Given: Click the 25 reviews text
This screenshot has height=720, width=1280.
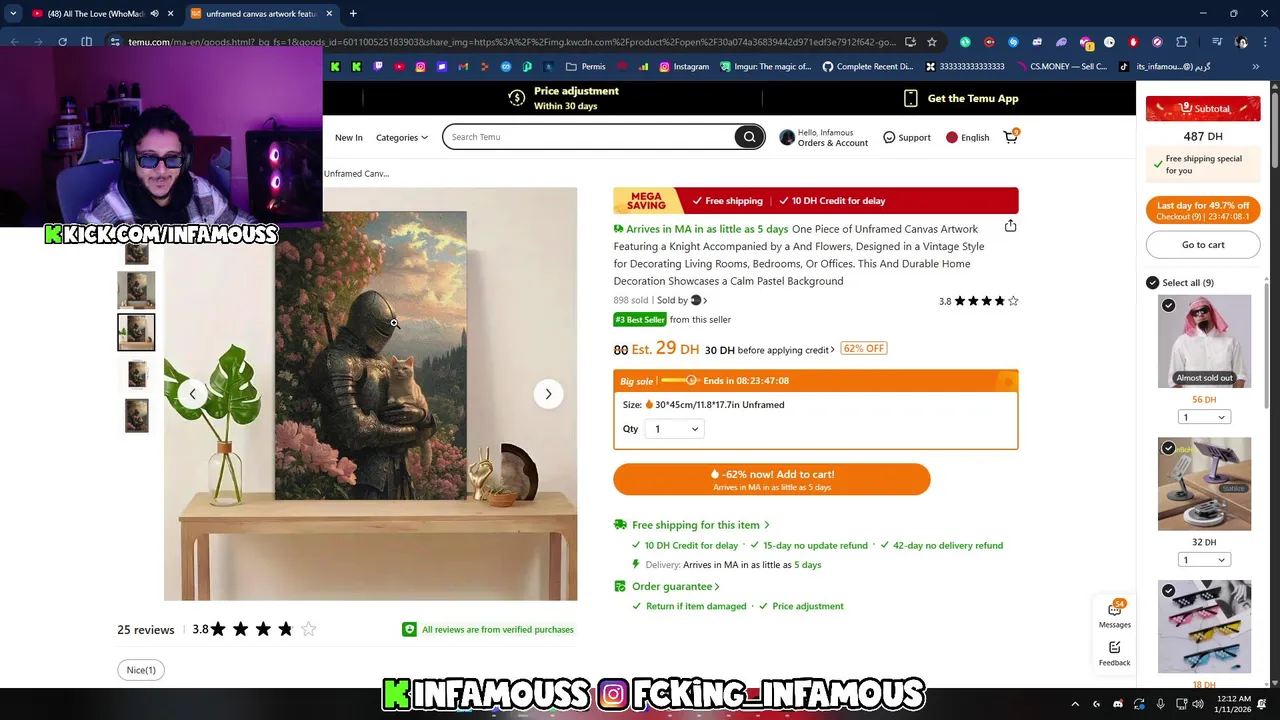Looking at the screenshot, I should click(x=146, y=630).
